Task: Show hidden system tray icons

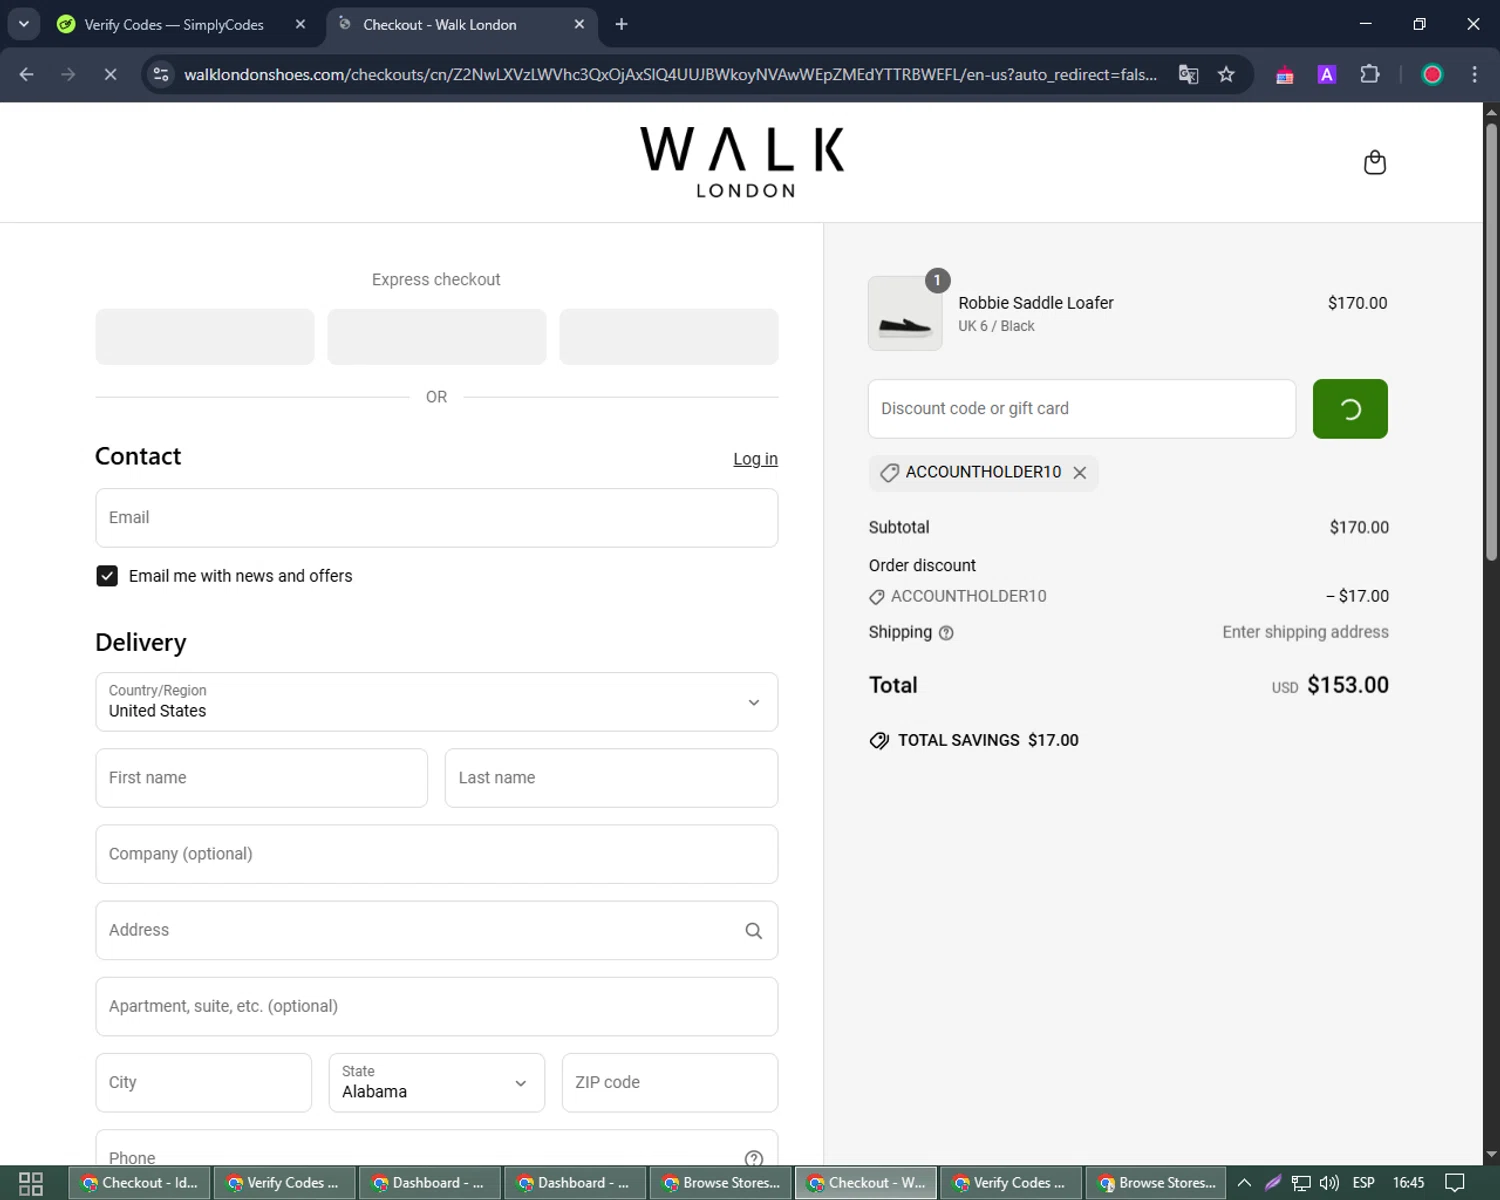Action: coord(1244,1183)
